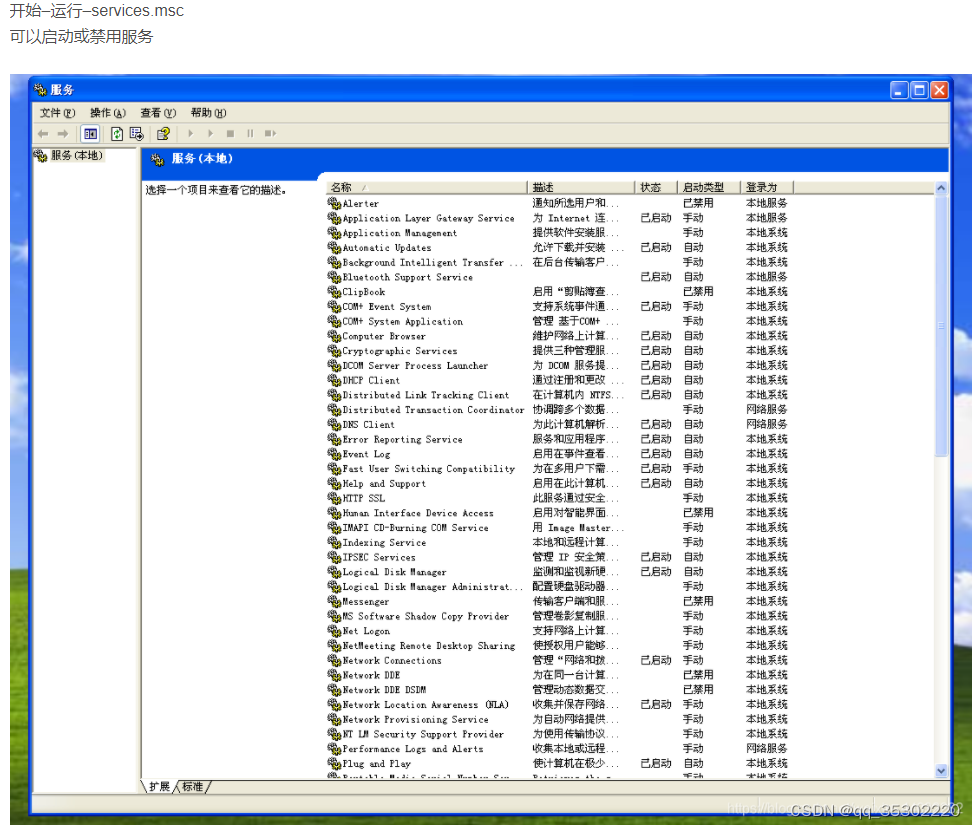Click the gear icon beside Alerter

(334, 204)
